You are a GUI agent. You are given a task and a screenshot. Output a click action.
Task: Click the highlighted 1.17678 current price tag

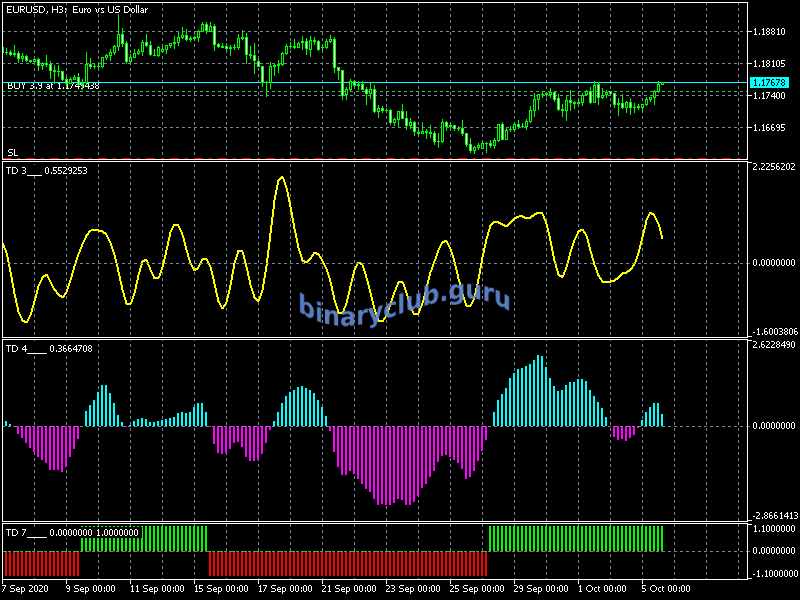769,82
